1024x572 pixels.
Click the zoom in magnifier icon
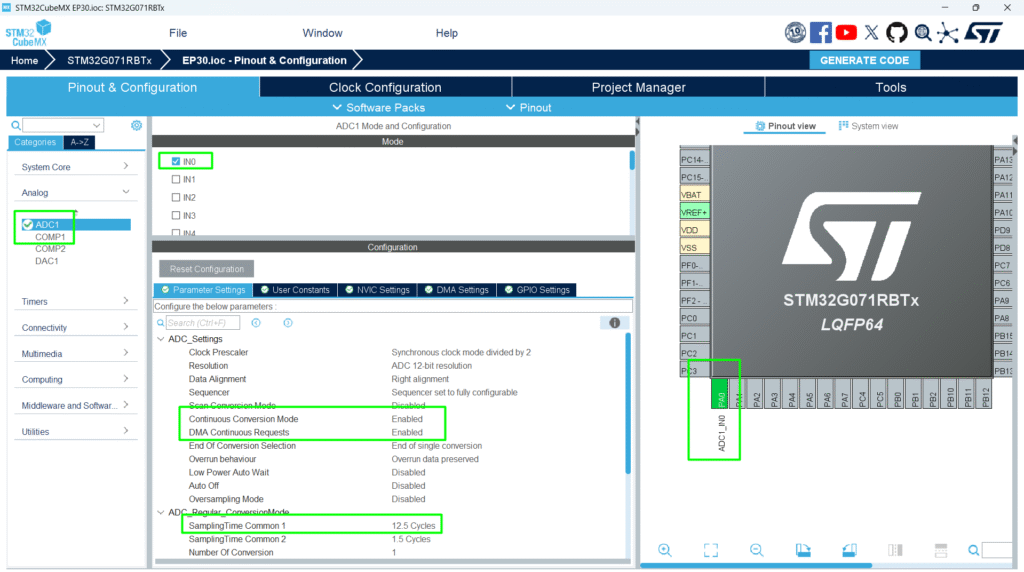pyautogui.click(x=665, y=550)
